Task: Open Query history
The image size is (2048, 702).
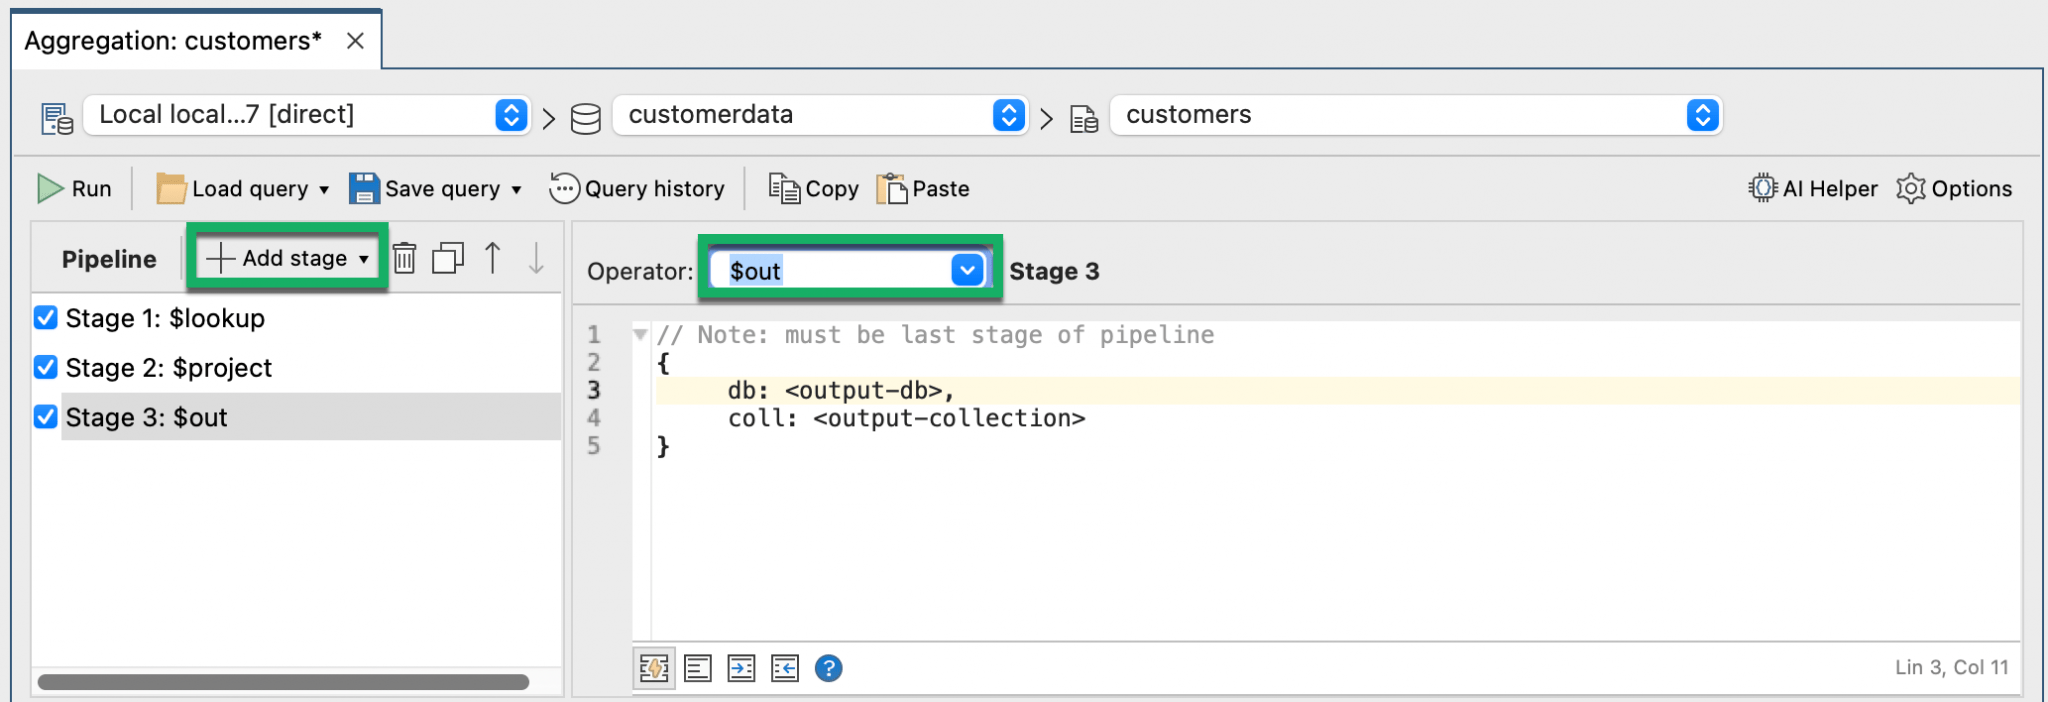Action: [637, 189]
